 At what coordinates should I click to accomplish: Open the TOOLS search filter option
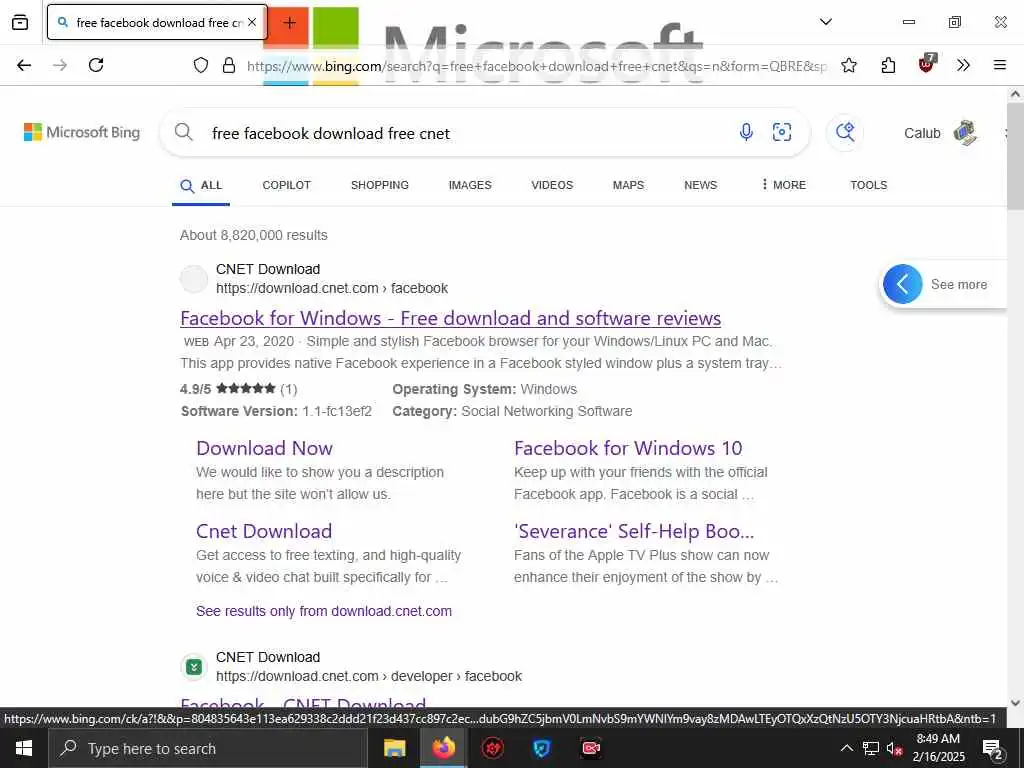869,185
